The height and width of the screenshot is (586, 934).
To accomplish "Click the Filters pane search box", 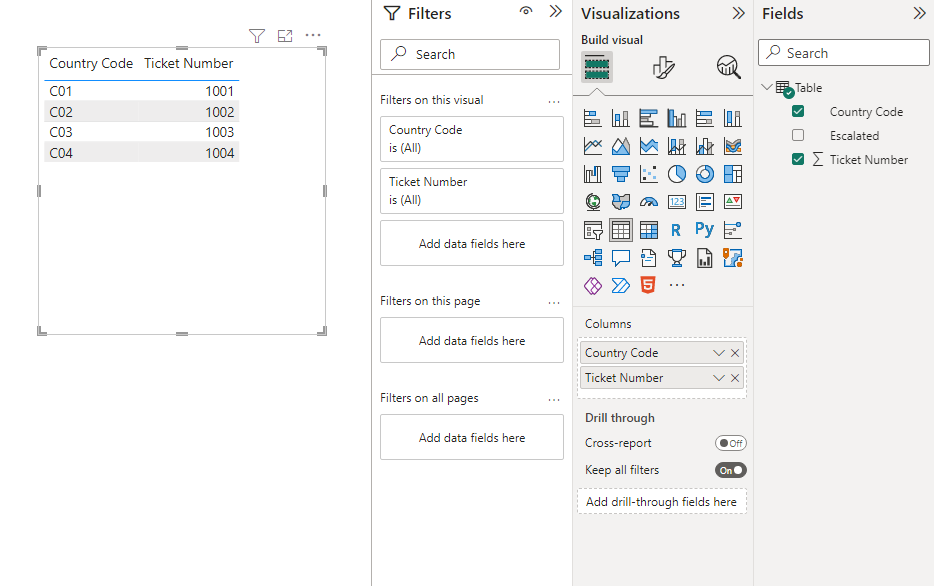I will (470, 54).
